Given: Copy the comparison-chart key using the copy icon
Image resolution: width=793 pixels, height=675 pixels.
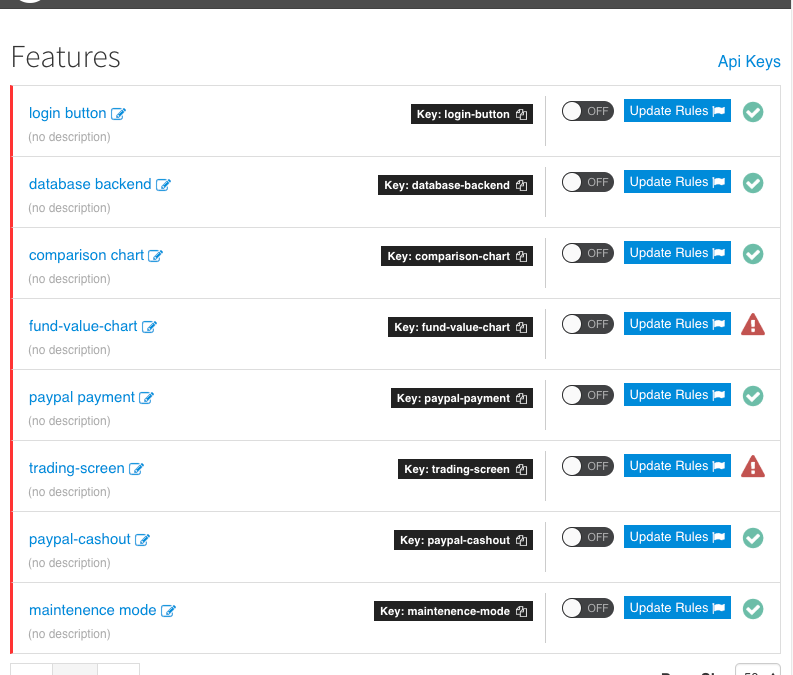Looking at the screenshot, I should [x=521, y=257].
